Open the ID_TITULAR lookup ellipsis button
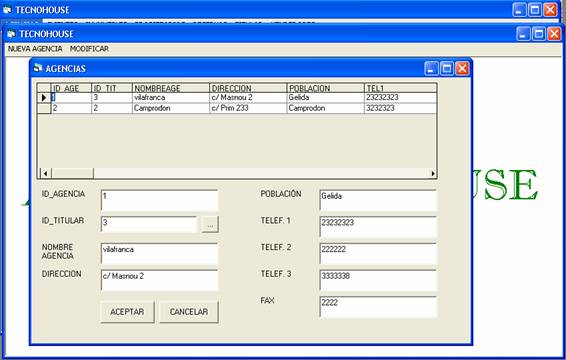This screenshot has height=360, width=566. click(x=210, y=225)
